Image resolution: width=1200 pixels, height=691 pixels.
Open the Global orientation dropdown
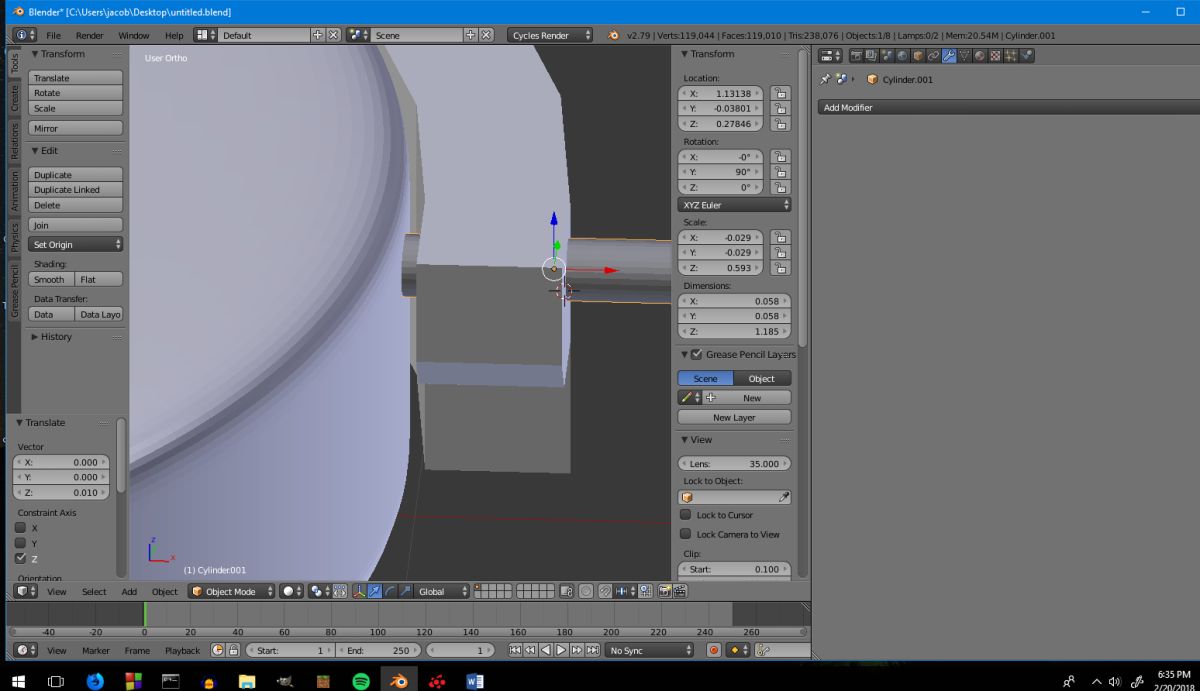pyautogui.click(x=442, y=591)
